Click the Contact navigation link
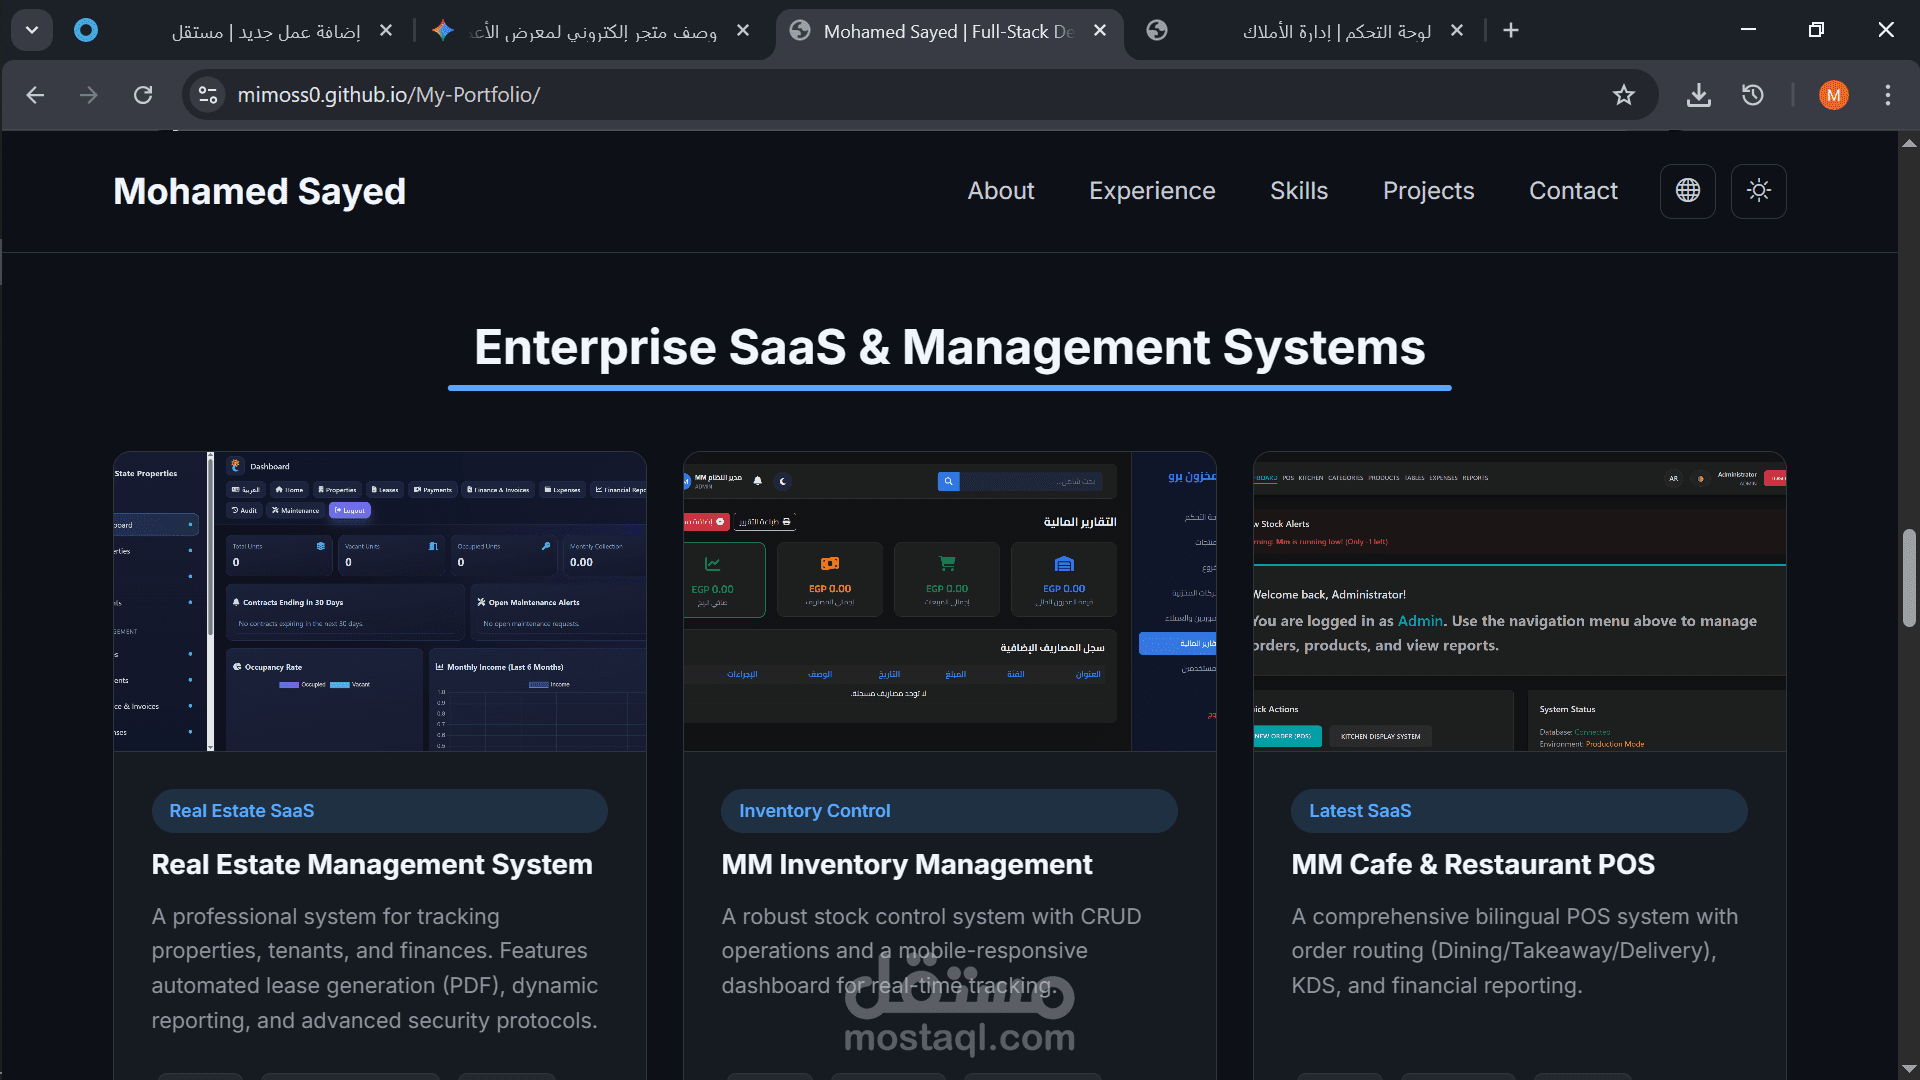 coord(1573,191)
